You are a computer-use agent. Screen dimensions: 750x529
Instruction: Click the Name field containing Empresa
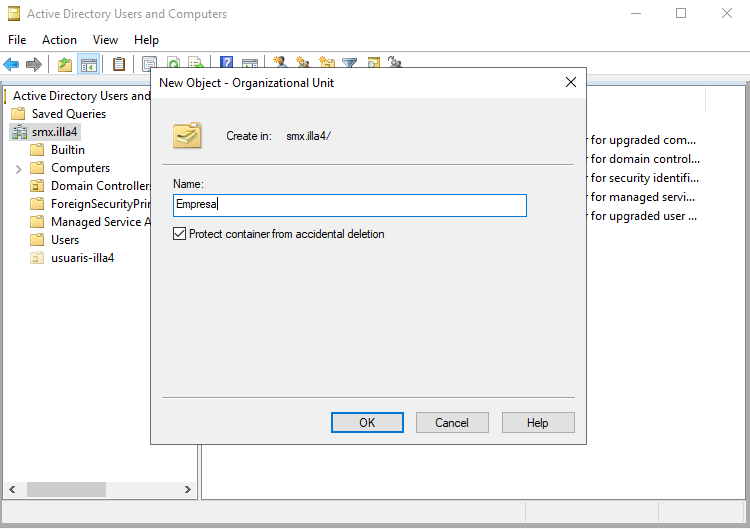click(x=350, y=205)
